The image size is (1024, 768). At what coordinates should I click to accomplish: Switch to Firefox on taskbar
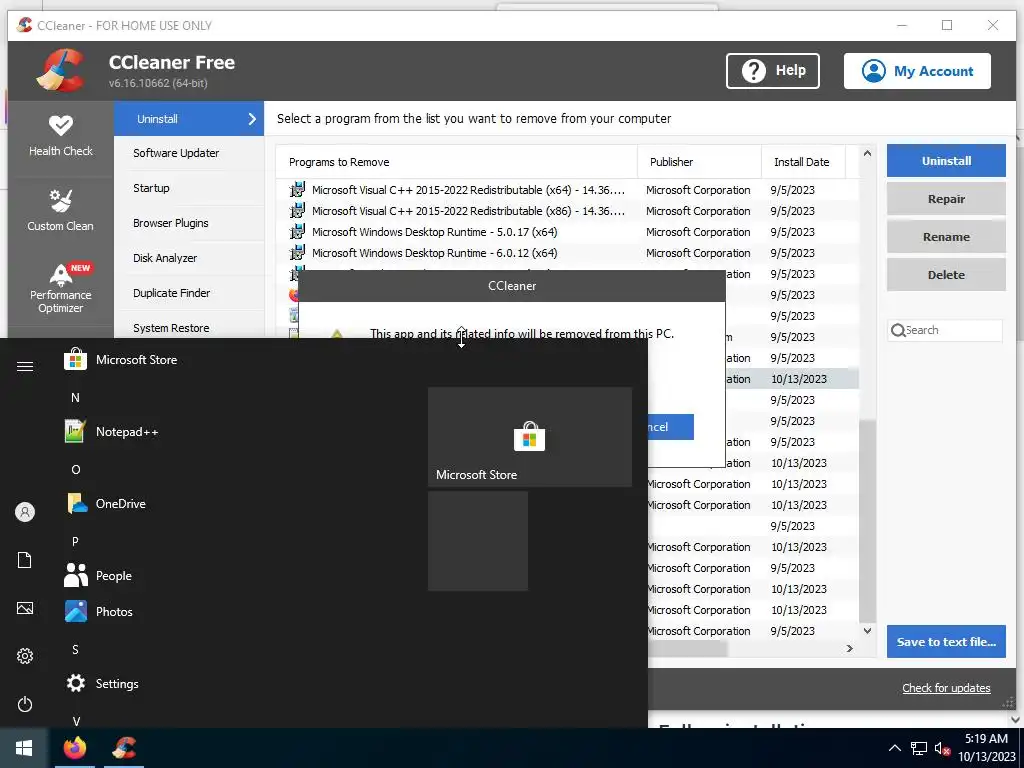[x=74, y=748]
